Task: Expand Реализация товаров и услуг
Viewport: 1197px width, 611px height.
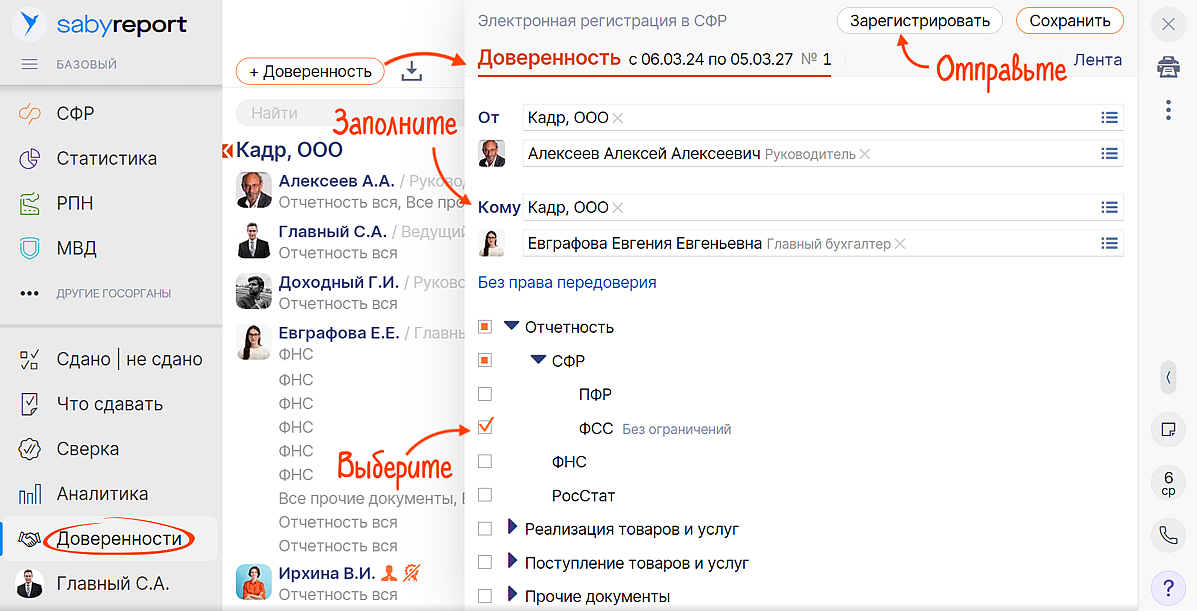Action: point(513,528)
